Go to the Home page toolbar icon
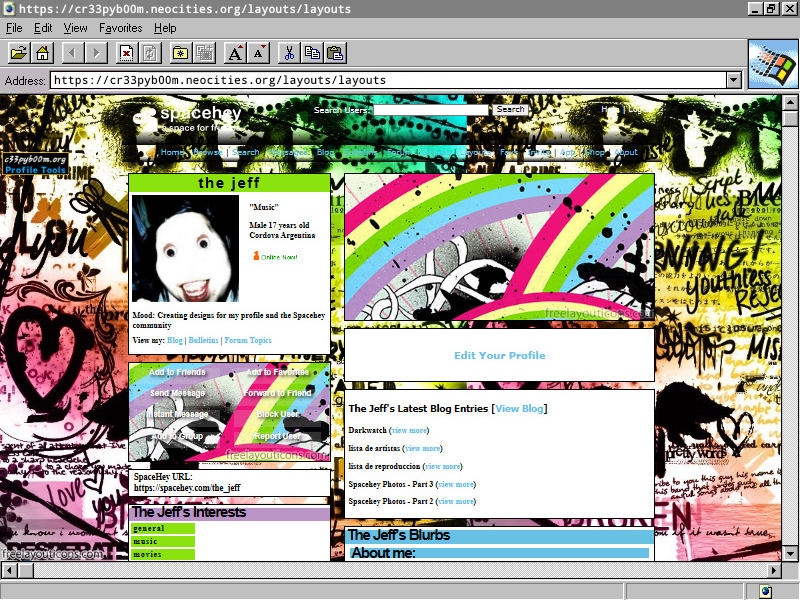Image resolution: width=800 pixels, height=600 pixels. [x=42, y=53]
